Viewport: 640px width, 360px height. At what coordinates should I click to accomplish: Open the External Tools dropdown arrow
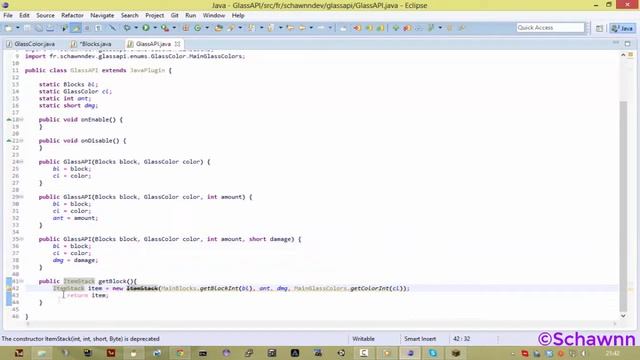point(174,28)
